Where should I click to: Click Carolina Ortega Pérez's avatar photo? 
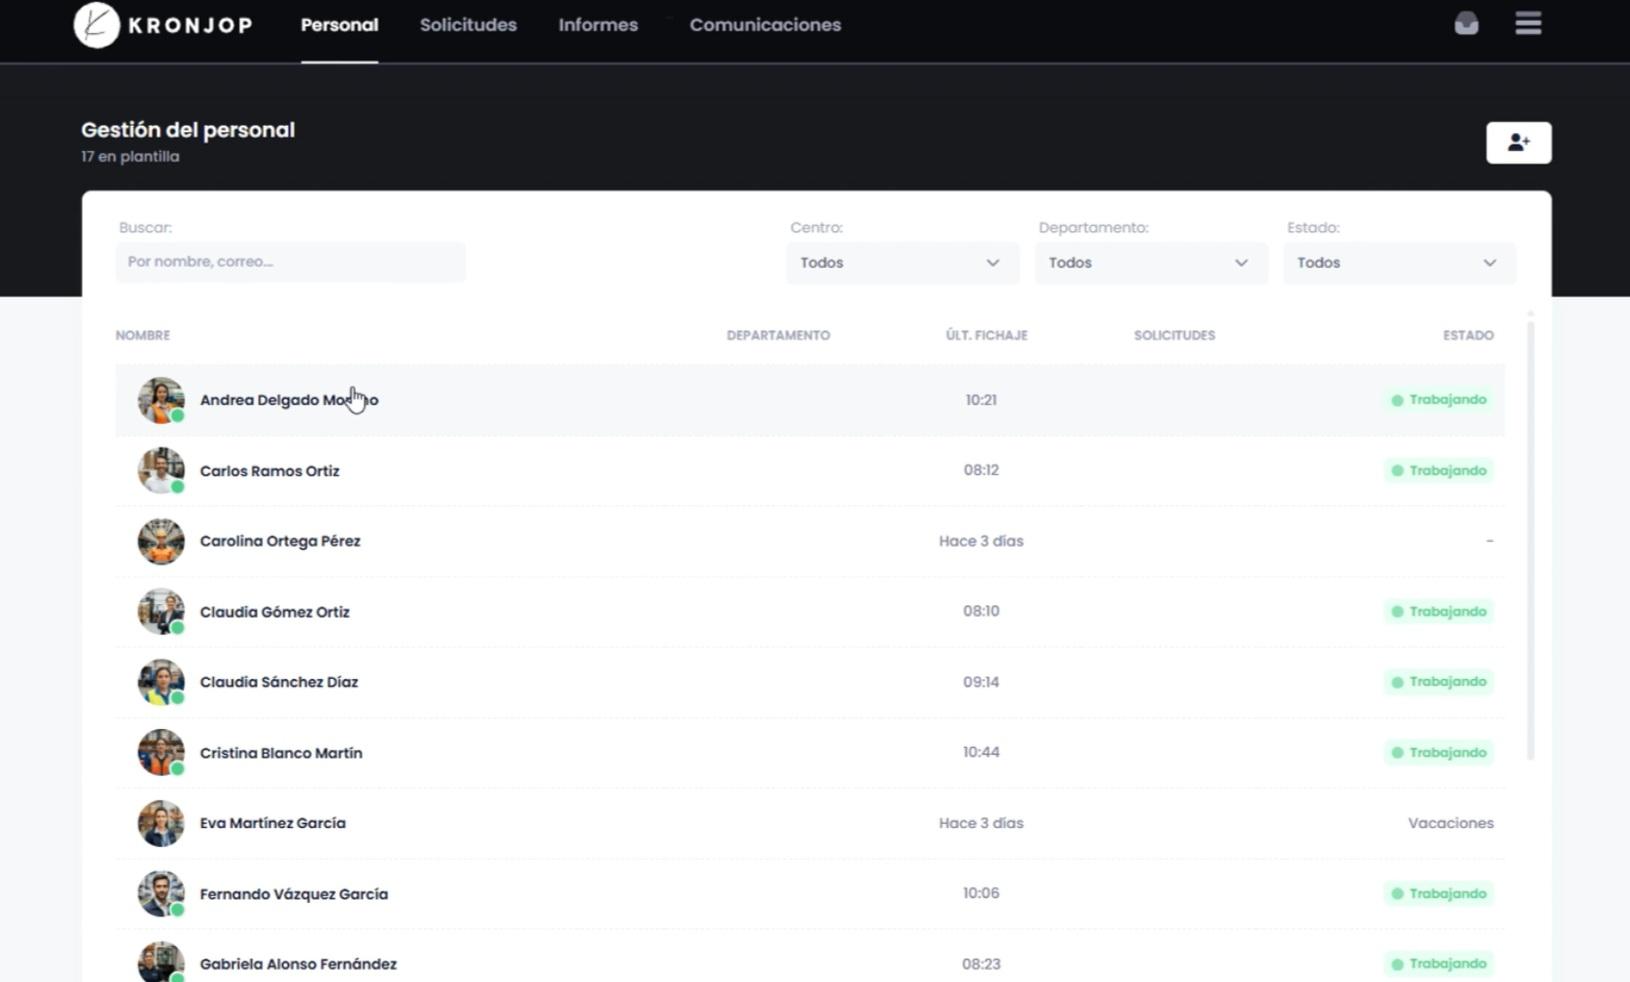click(161, 541)
